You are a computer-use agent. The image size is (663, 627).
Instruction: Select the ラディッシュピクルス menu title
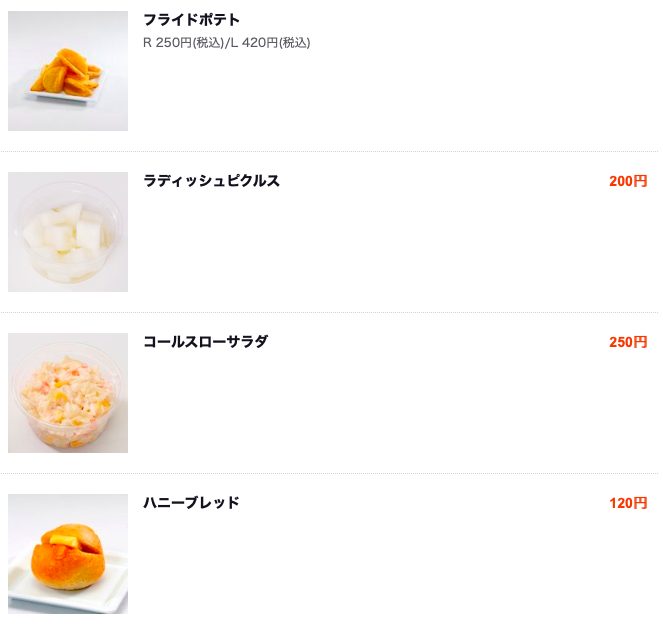pos(211,181)
